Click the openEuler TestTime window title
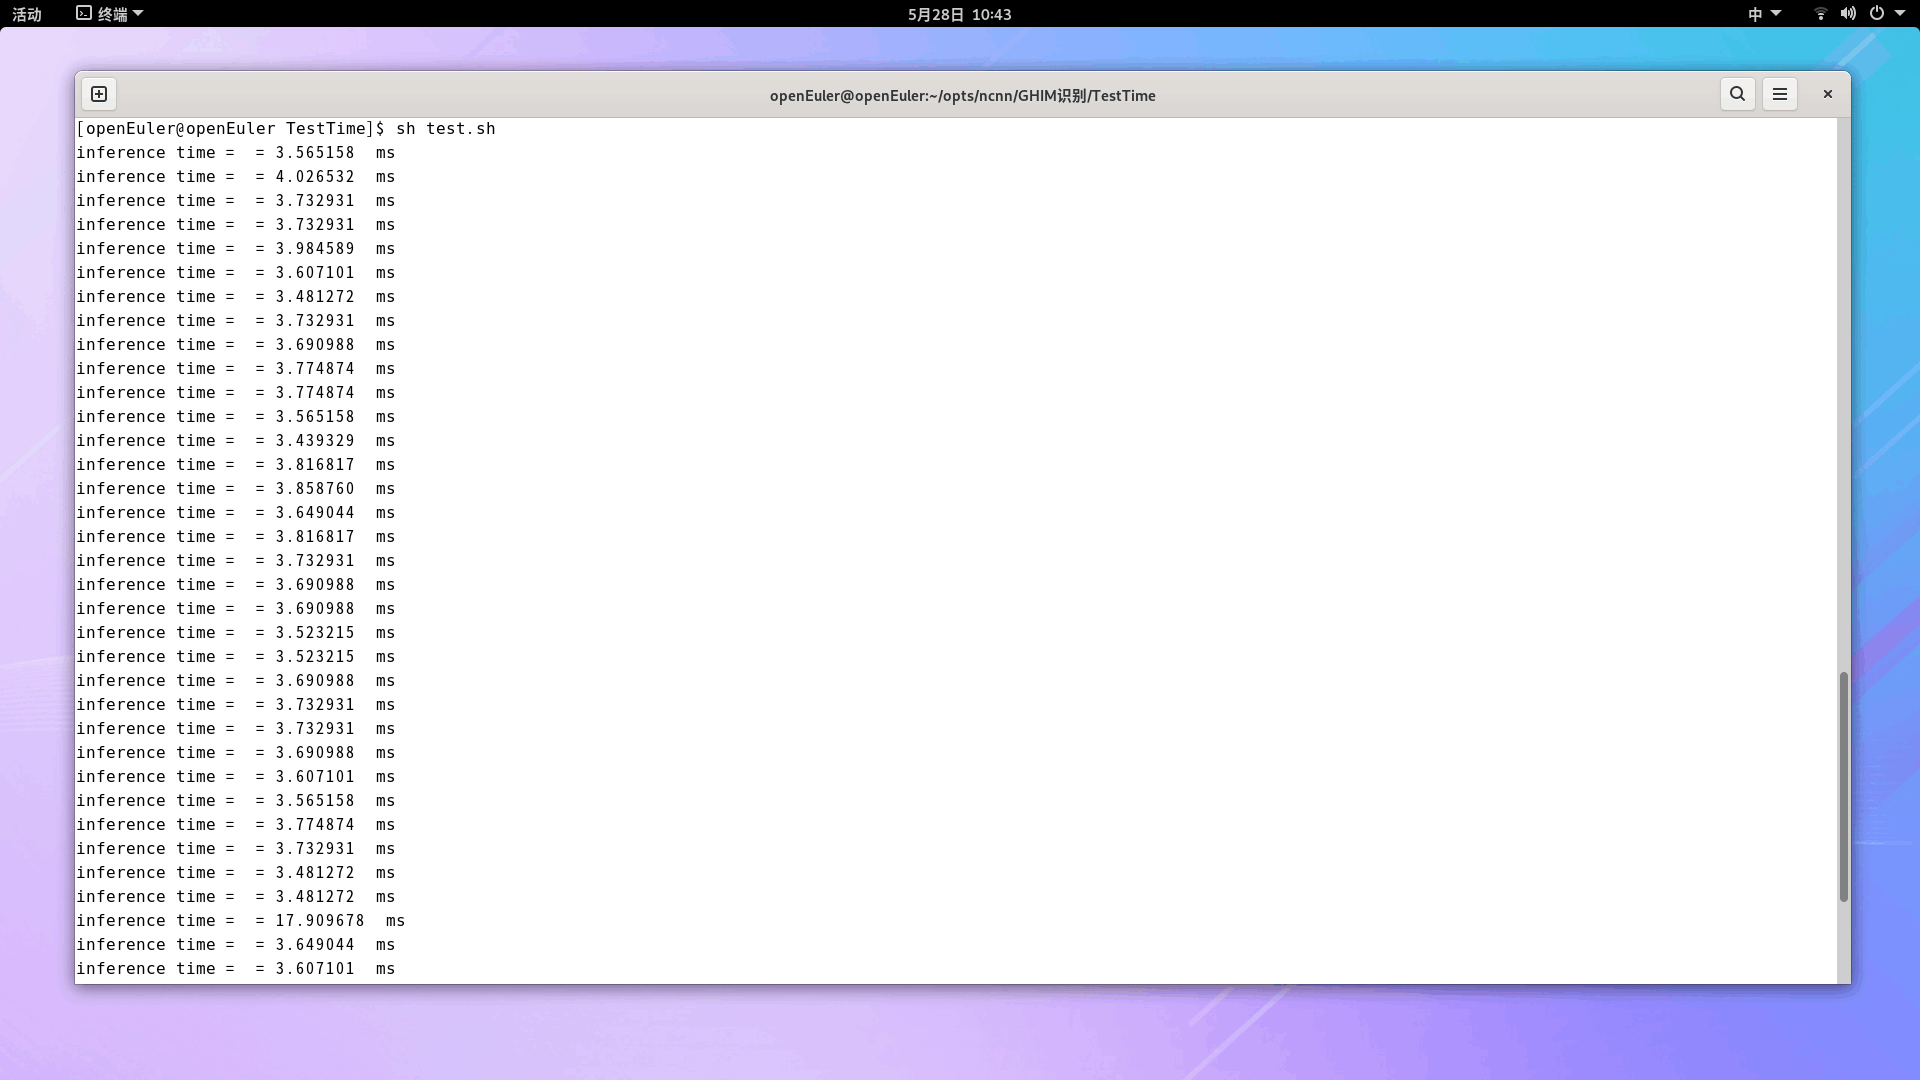The image size is (1920, 1080). point(962,96)
